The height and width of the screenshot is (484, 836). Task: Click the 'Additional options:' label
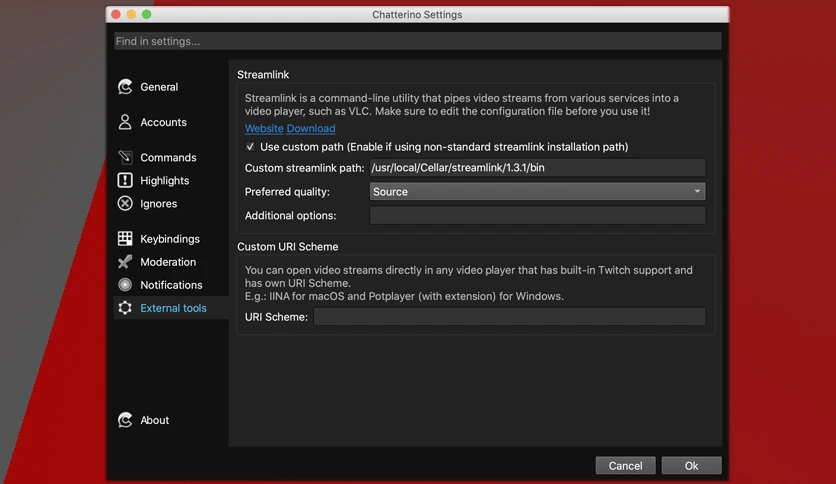[x=290, y=216]
